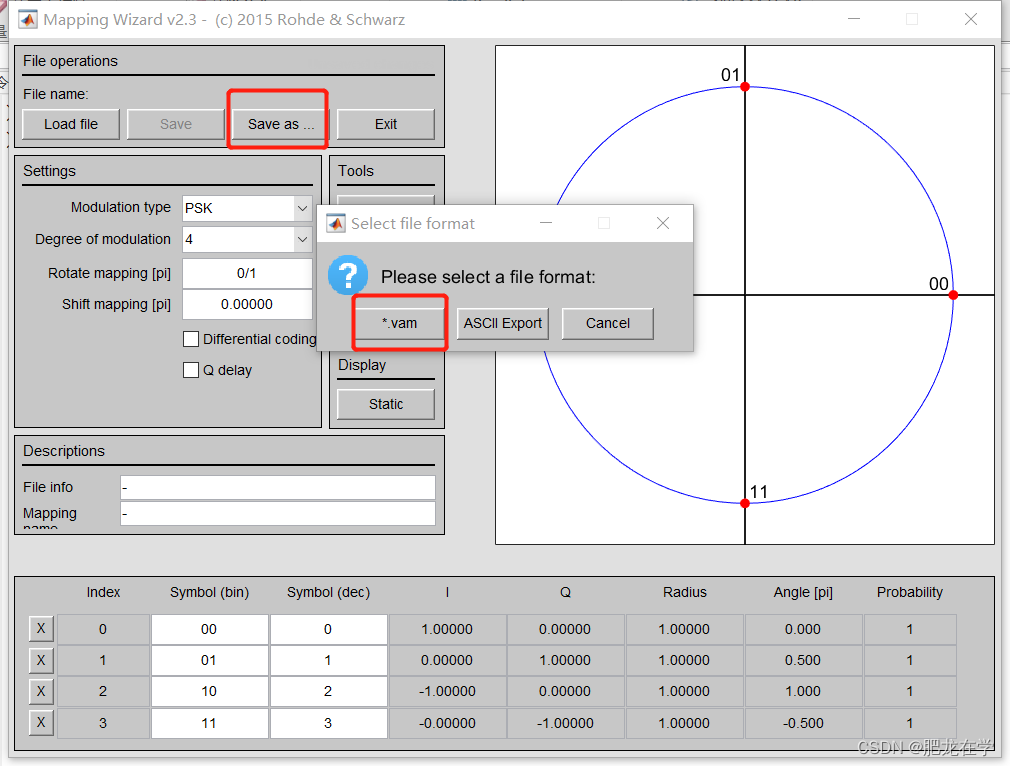Select the red constellation point labeled 00
Image resolution: width=1010 pixels, height=766 pixels.
point(953,294)
